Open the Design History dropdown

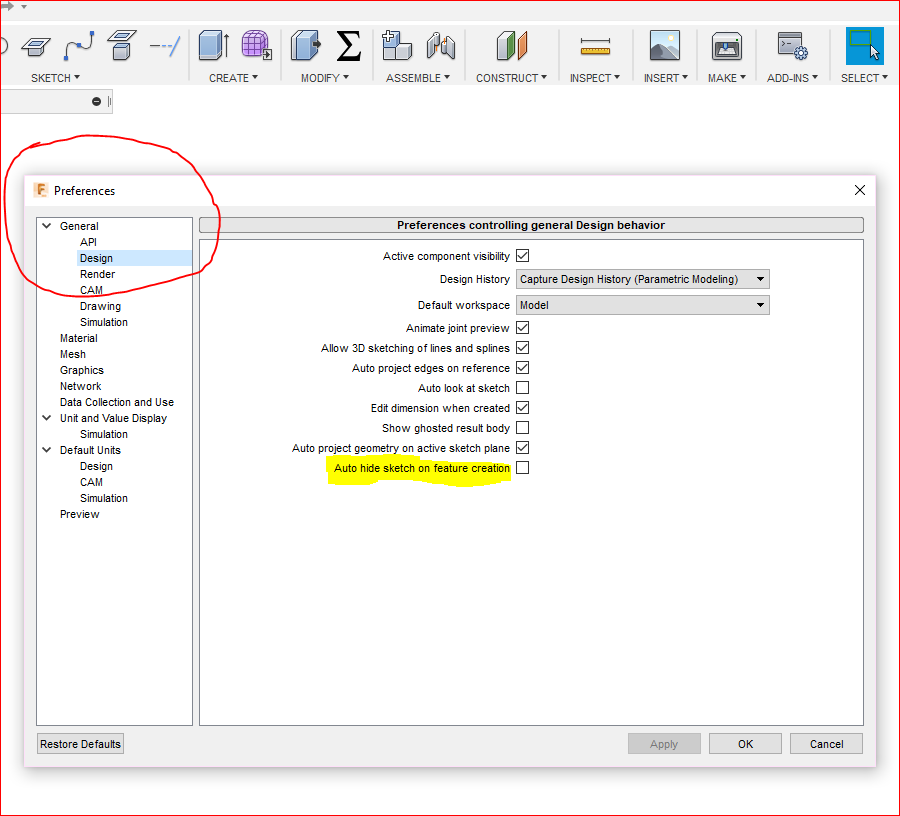643,279
